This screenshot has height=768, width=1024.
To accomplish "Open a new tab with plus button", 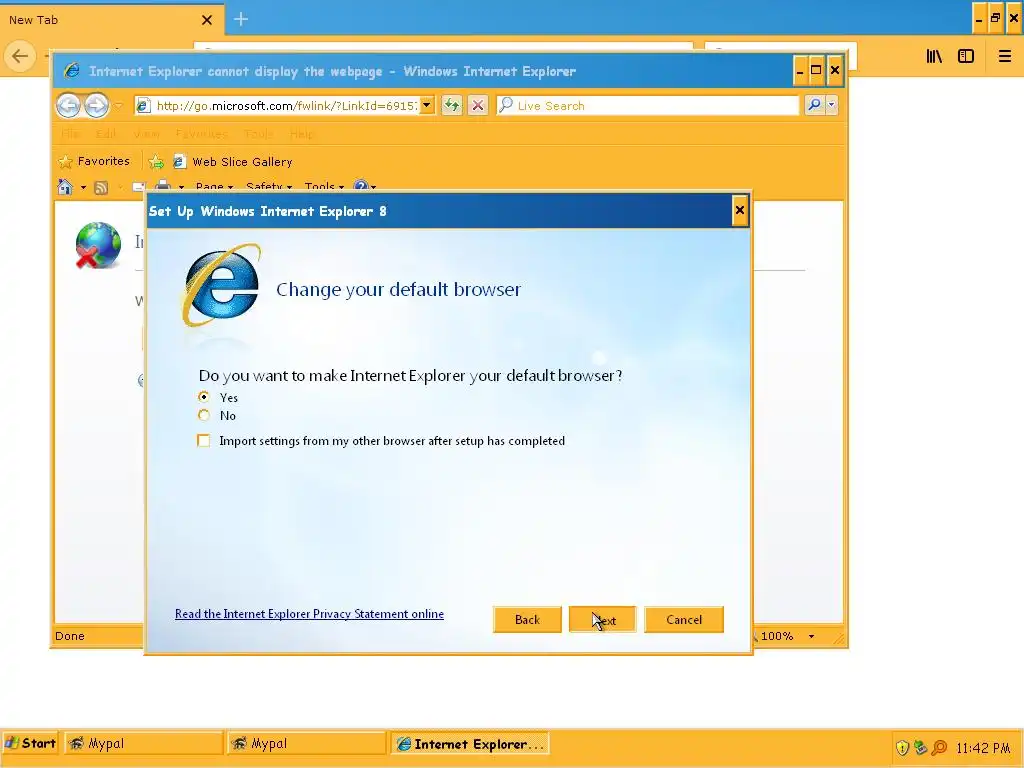I will point(240,20).
